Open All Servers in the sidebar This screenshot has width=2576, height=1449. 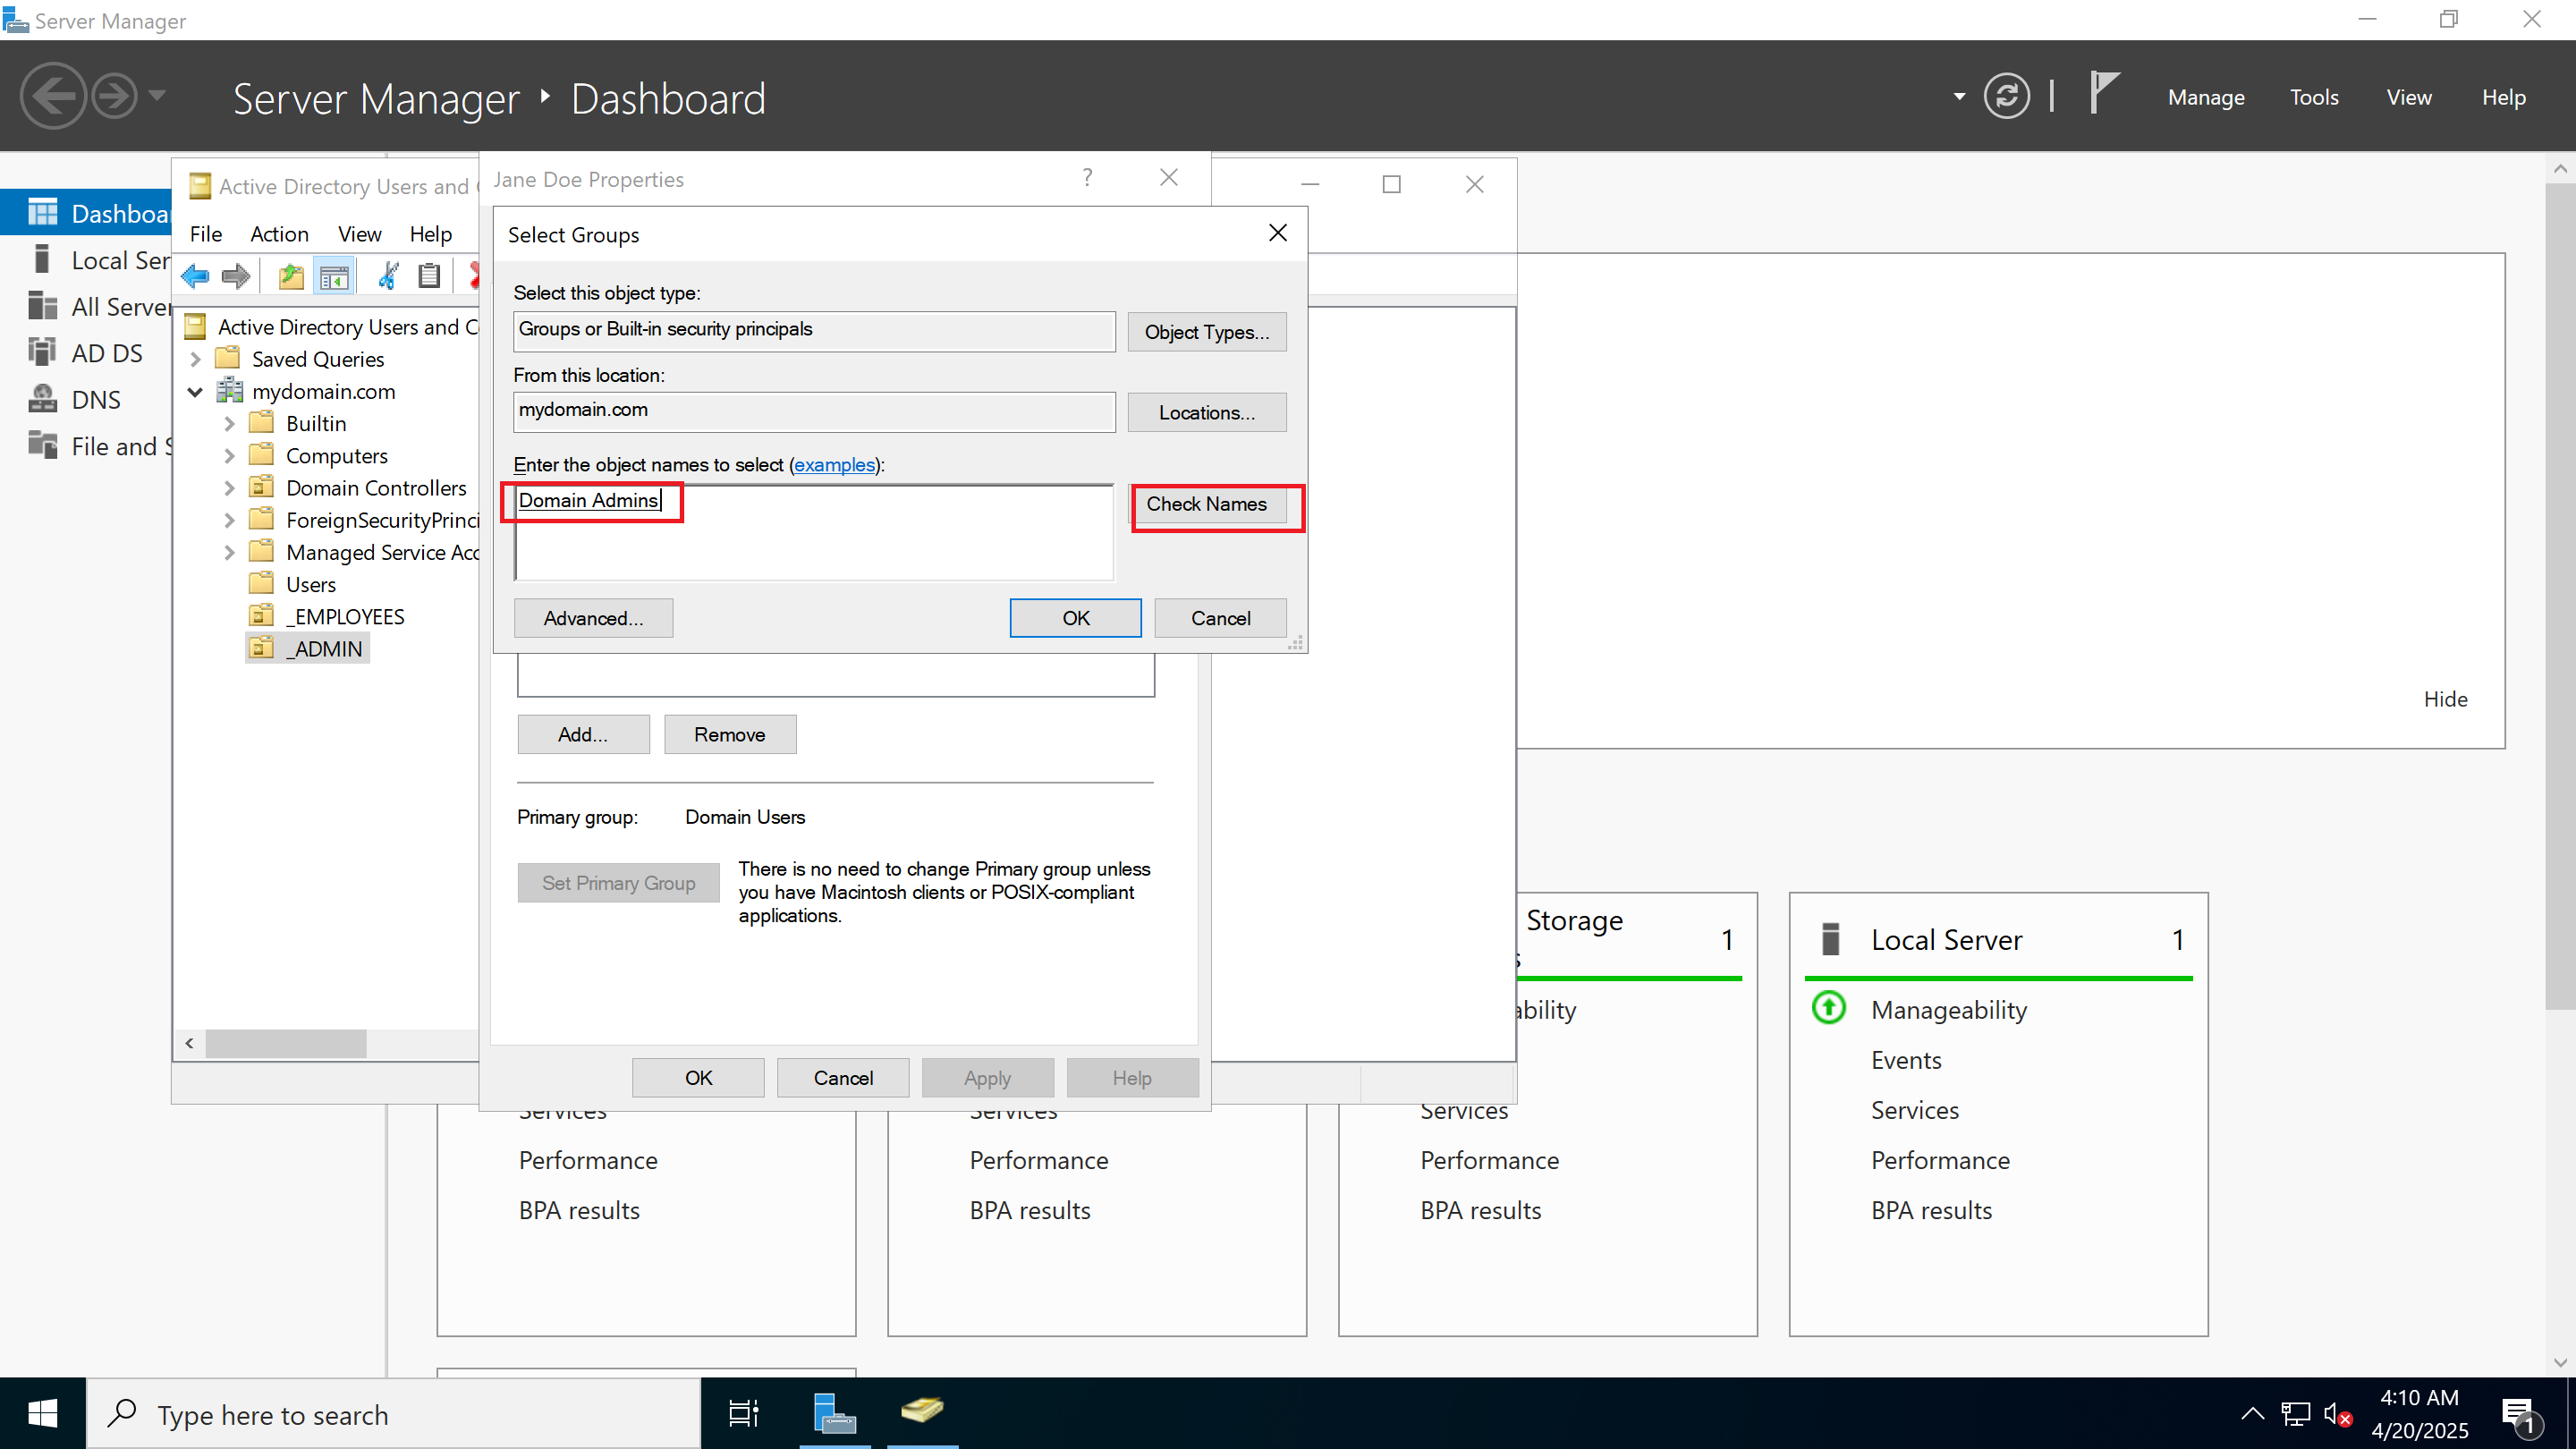(86, 307)
